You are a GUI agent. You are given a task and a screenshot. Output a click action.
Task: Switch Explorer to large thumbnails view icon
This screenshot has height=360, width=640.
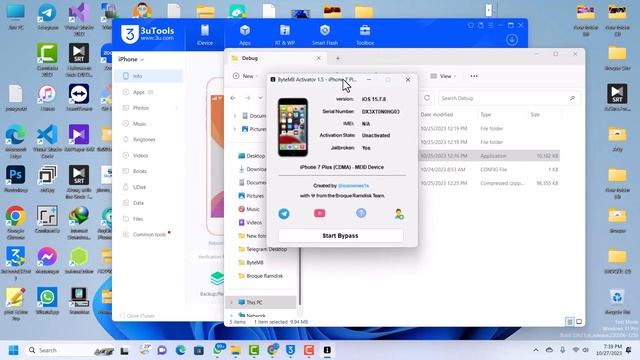(579, 322)
